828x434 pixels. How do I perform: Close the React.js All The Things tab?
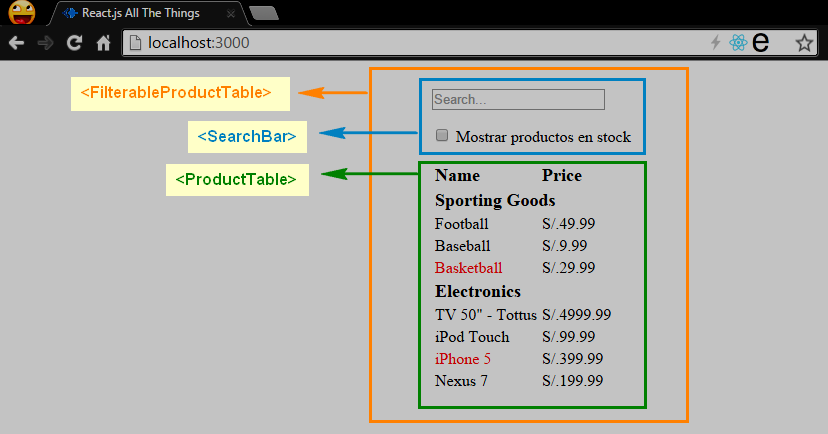tap(231, 14)
